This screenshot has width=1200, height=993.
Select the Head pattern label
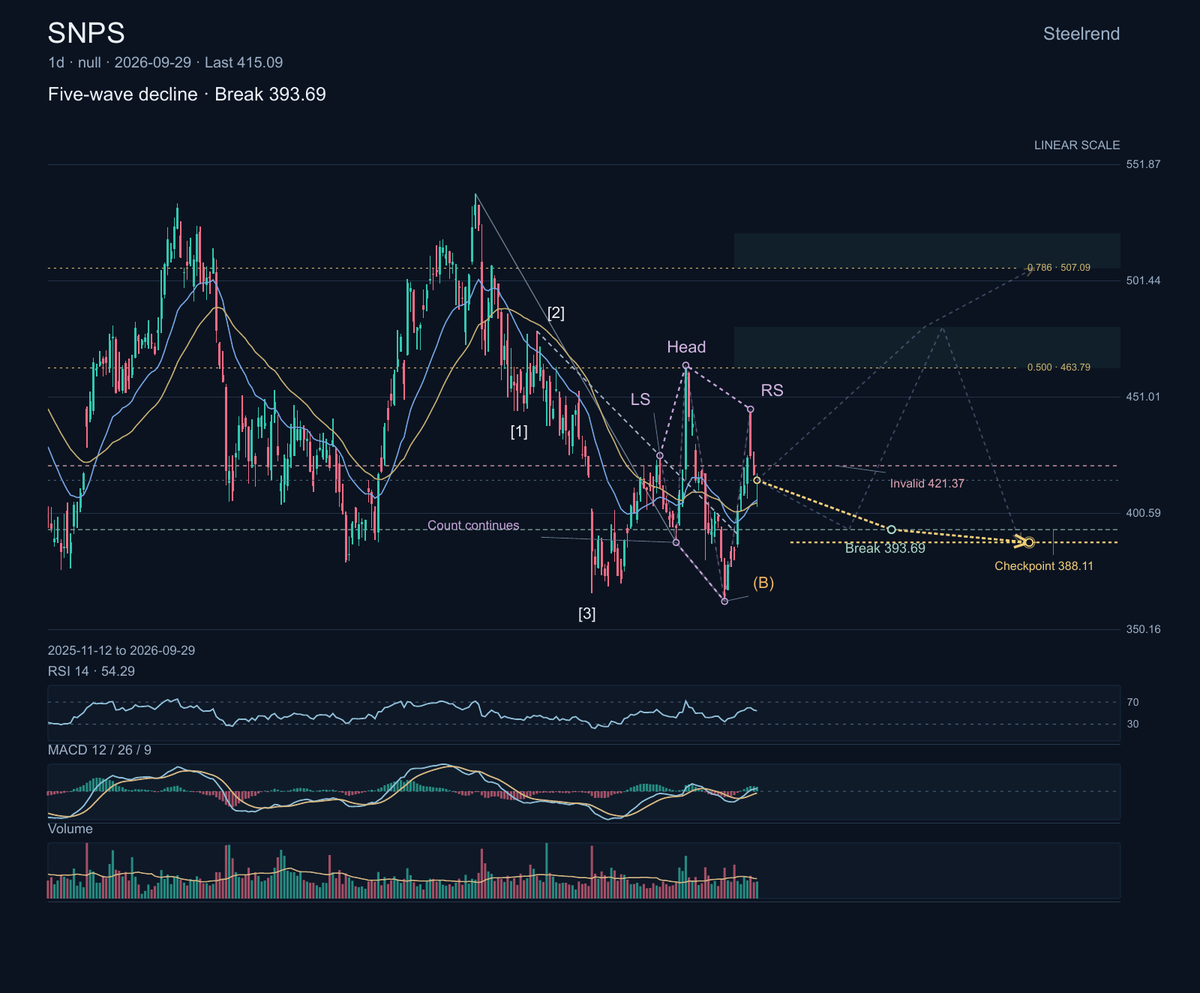[x=687, y=347]
